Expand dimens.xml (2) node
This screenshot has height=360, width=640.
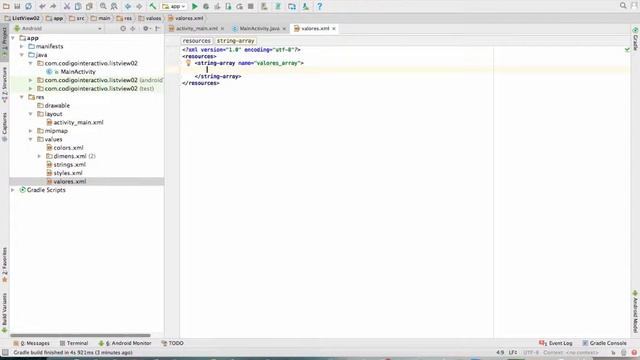tap(39, 156)
